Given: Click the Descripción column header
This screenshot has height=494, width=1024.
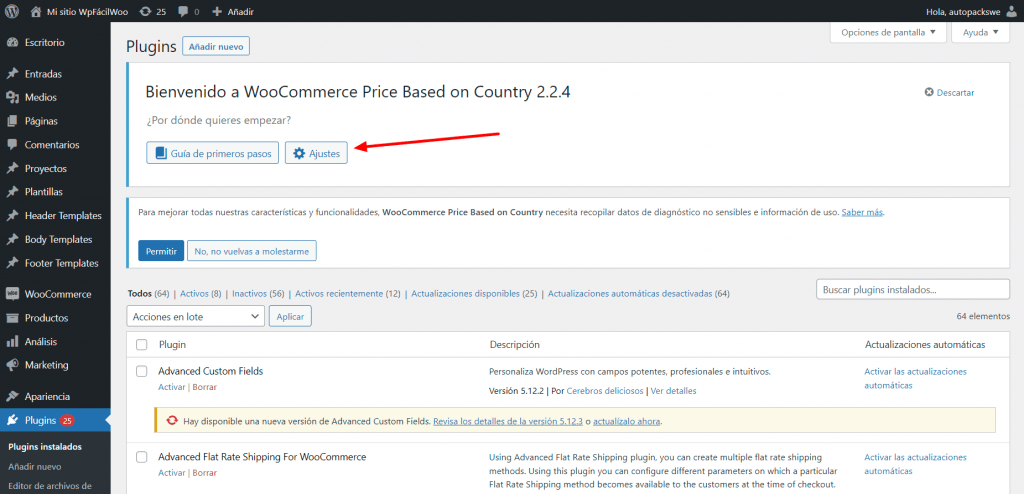Looking at the screenshot, I should point(515,344).
